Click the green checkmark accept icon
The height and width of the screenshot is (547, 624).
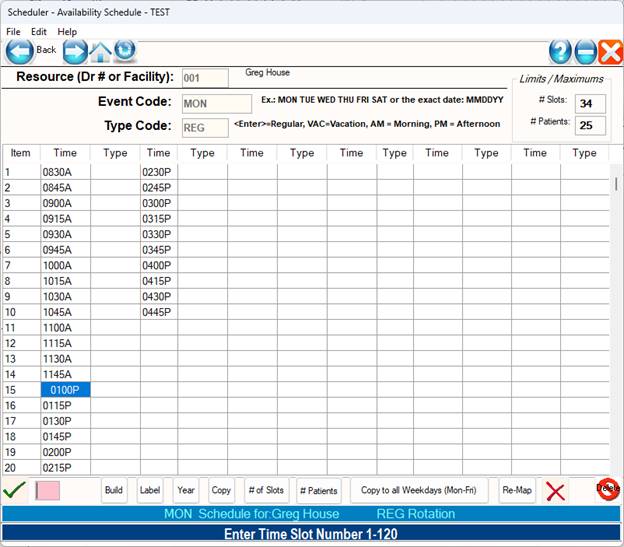(x=14, y=490)
